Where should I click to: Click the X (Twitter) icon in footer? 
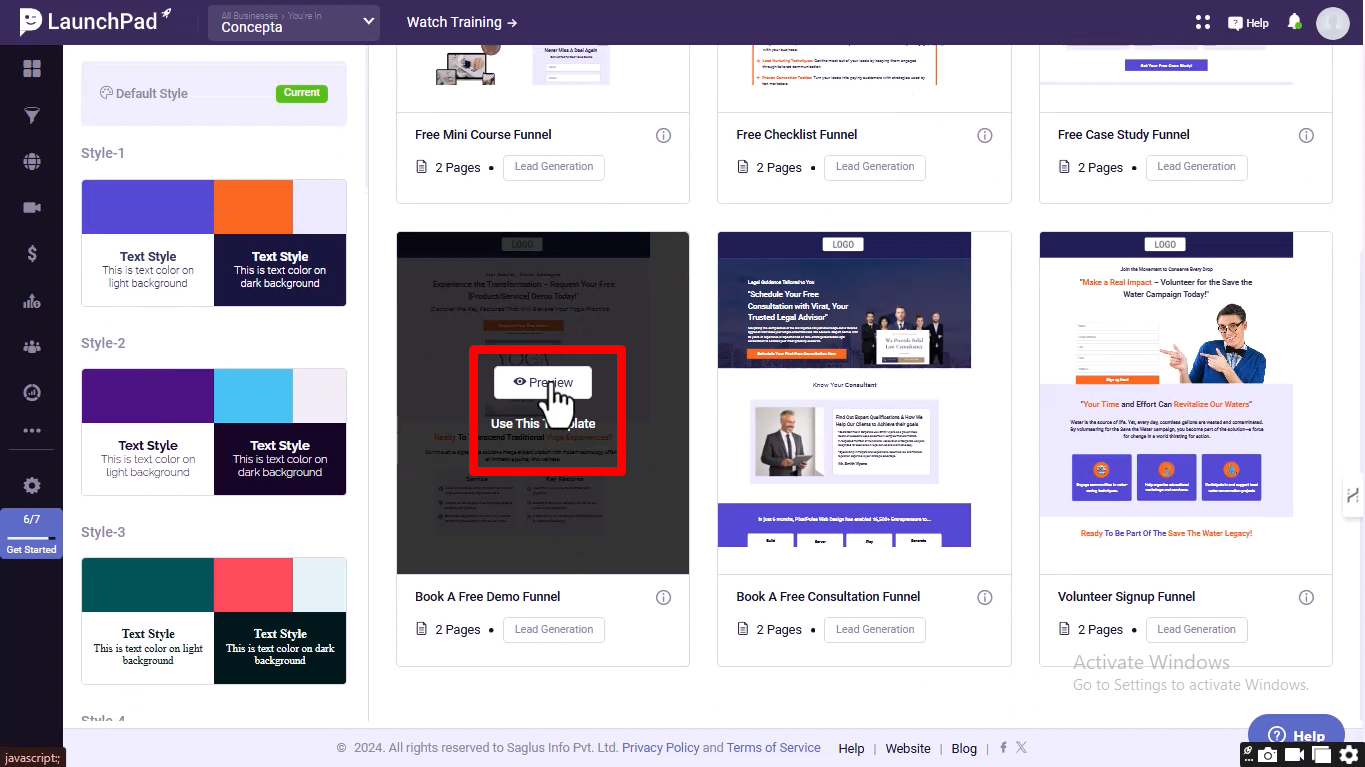(x=1021, y=747)
